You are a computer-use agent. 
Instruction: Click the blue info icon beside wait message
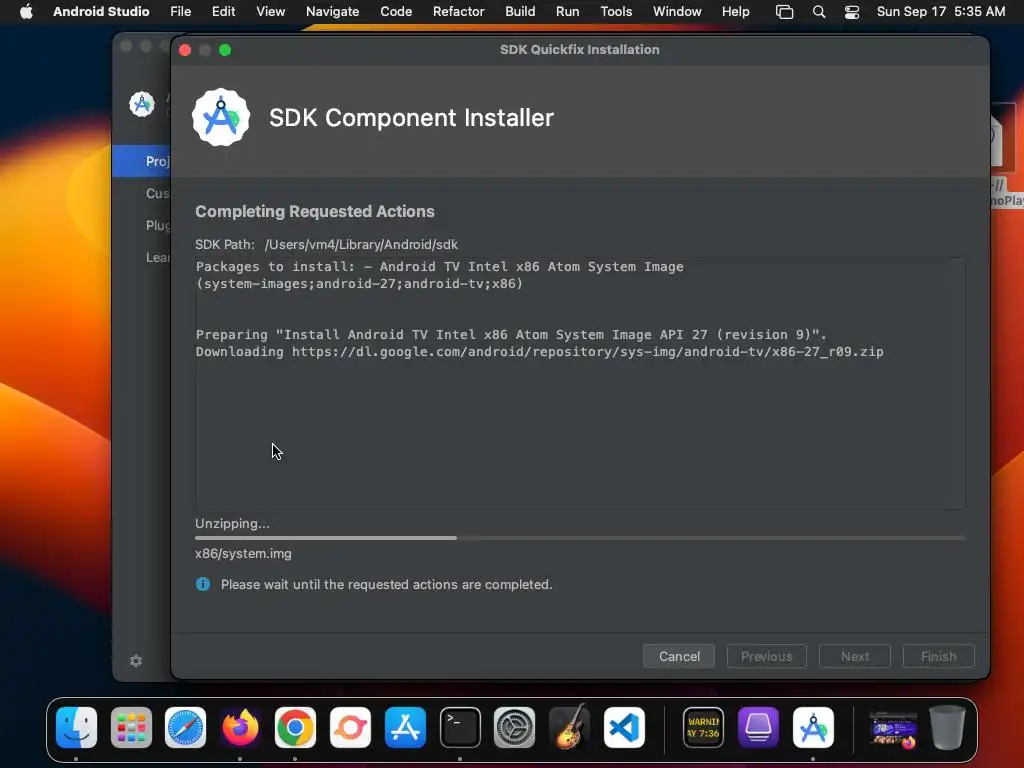pos(203,584)
